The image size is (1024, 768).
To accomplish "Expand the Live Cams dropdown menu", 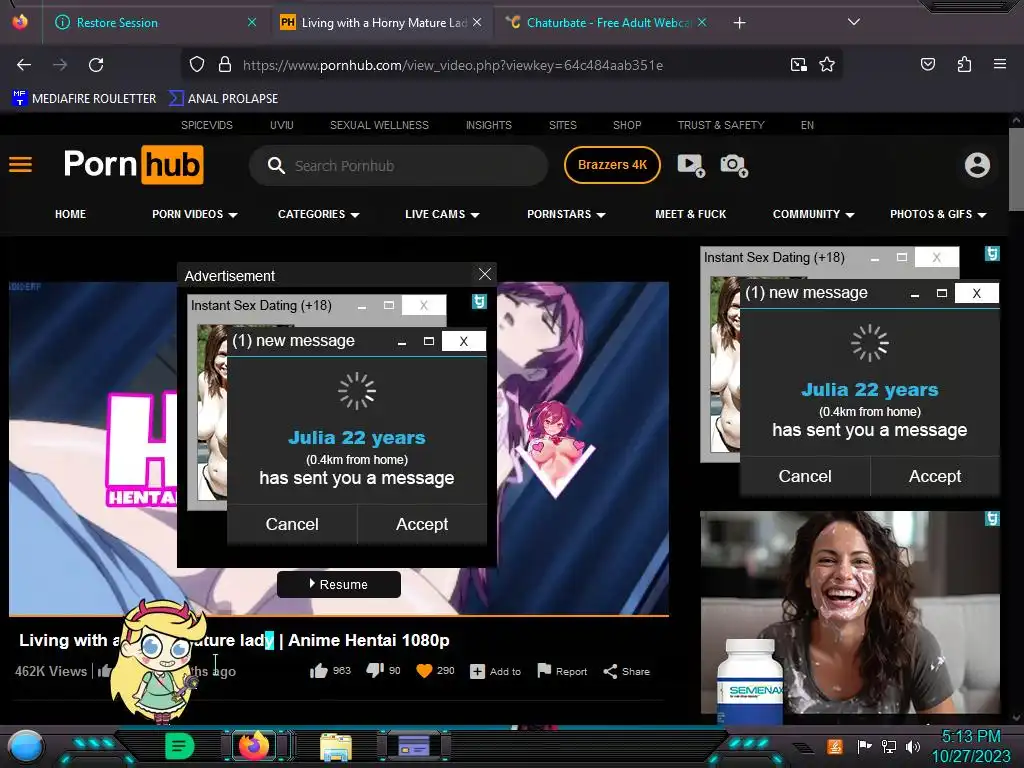I will coord(442,214).
